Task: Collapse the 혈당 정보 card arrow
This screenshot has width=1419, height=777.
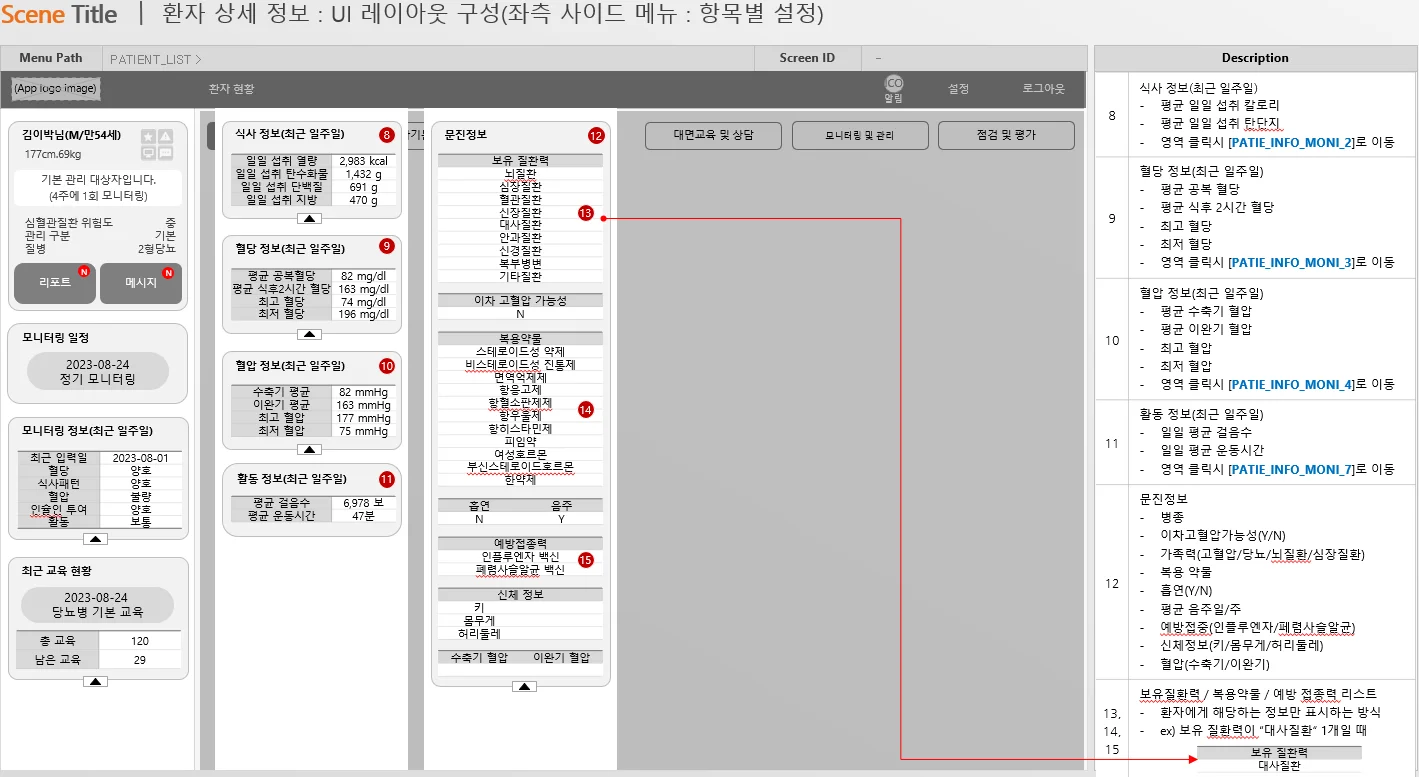Action: [x=310, y=334]
